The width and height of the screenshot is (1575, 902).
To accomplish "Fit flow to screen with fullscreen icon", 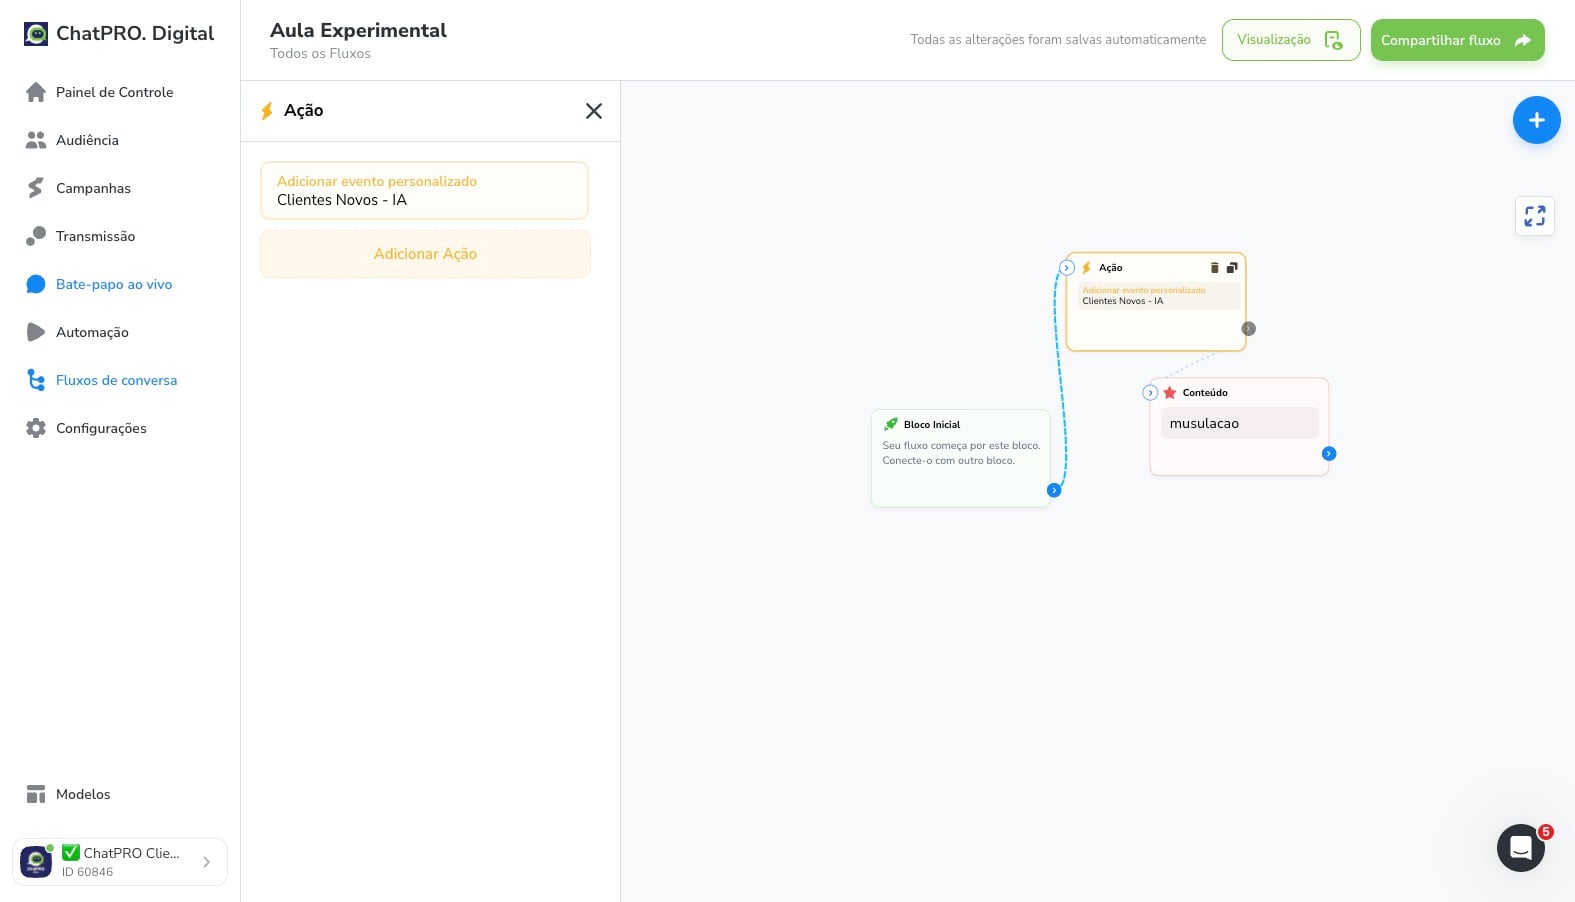I will [1535, 216].
